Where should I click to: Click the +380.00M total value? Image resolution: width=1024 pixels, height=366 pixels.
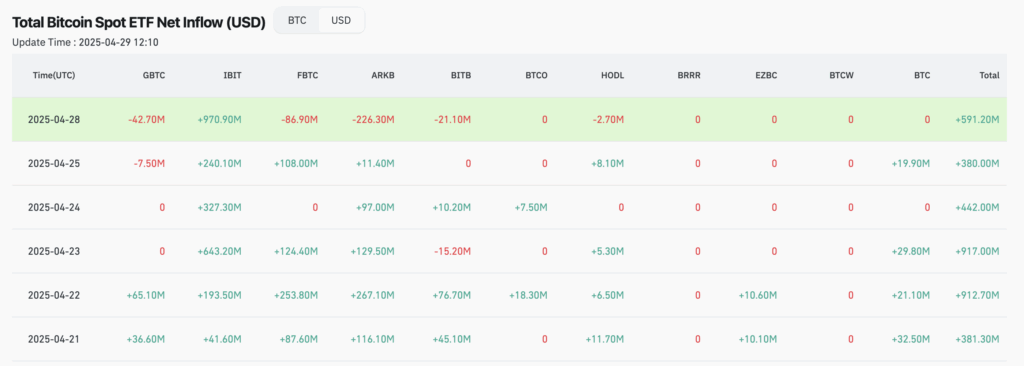tap(977, 163)
